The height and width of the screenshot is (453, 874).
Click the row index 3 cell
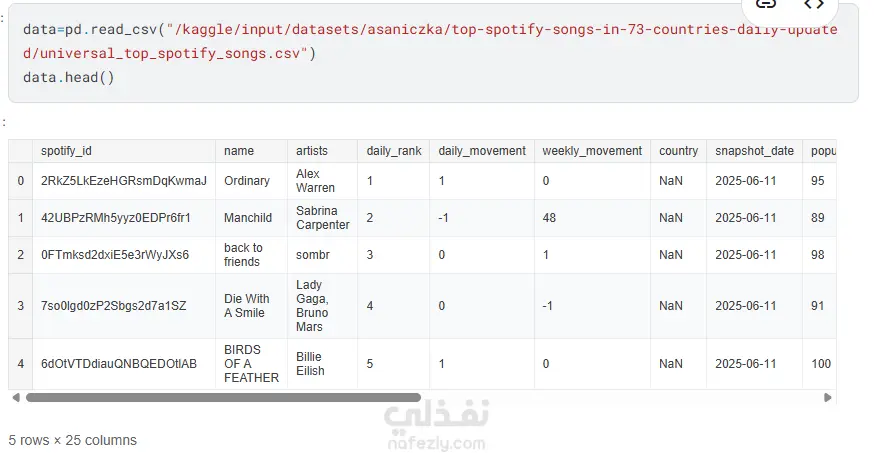coord(20,306)
